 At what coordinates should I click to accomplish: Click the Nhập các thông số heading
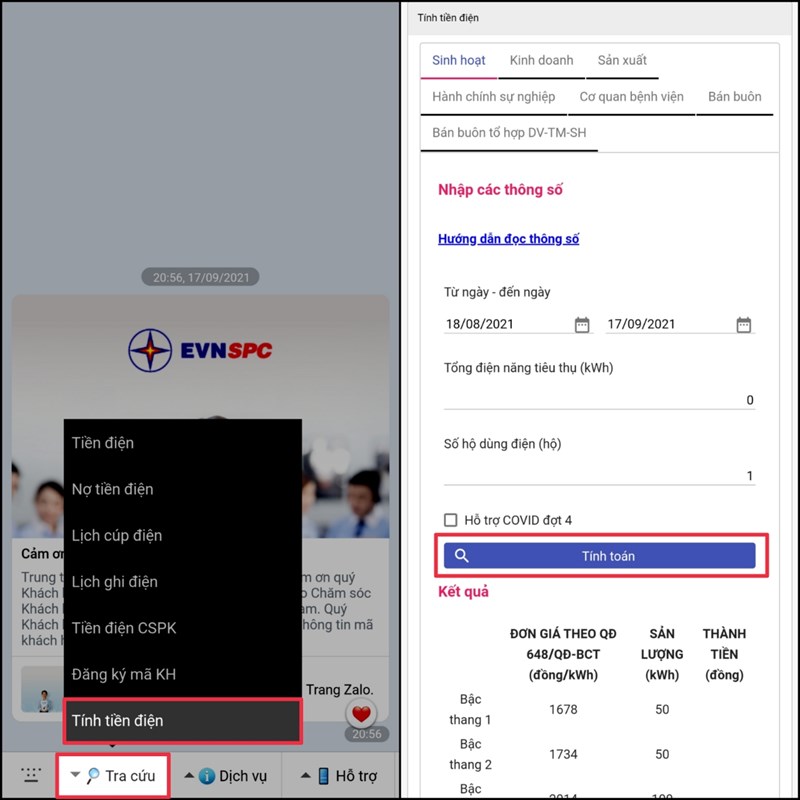[x=500, y=190]
